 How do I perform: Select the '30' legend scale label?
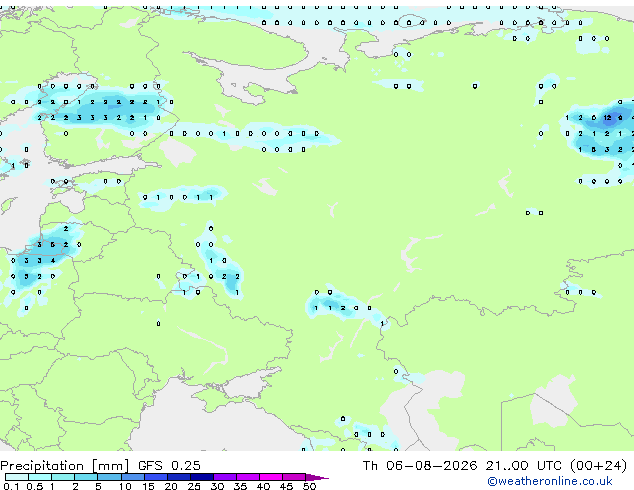[217, 486]
